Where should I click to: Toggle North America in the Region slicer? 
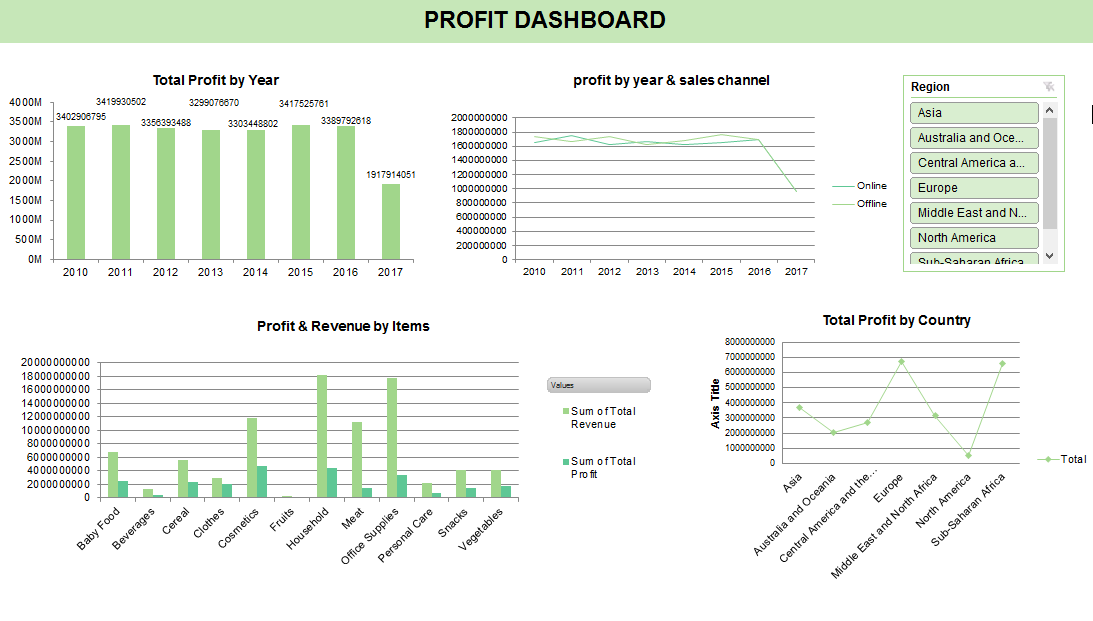click(974, 237)
